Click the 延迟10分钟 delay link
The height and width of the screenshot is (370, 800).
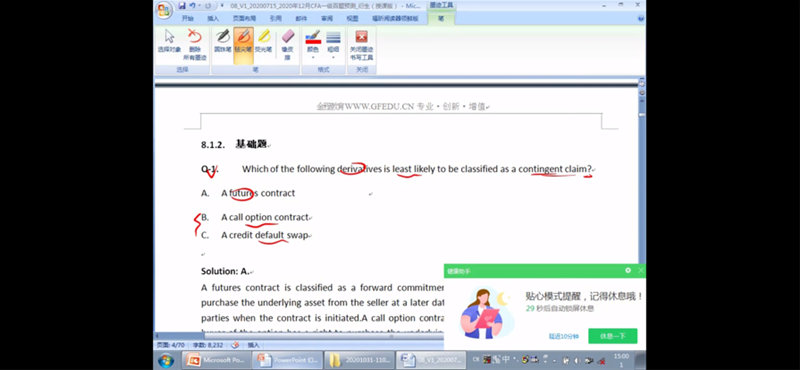coord(564,336)
